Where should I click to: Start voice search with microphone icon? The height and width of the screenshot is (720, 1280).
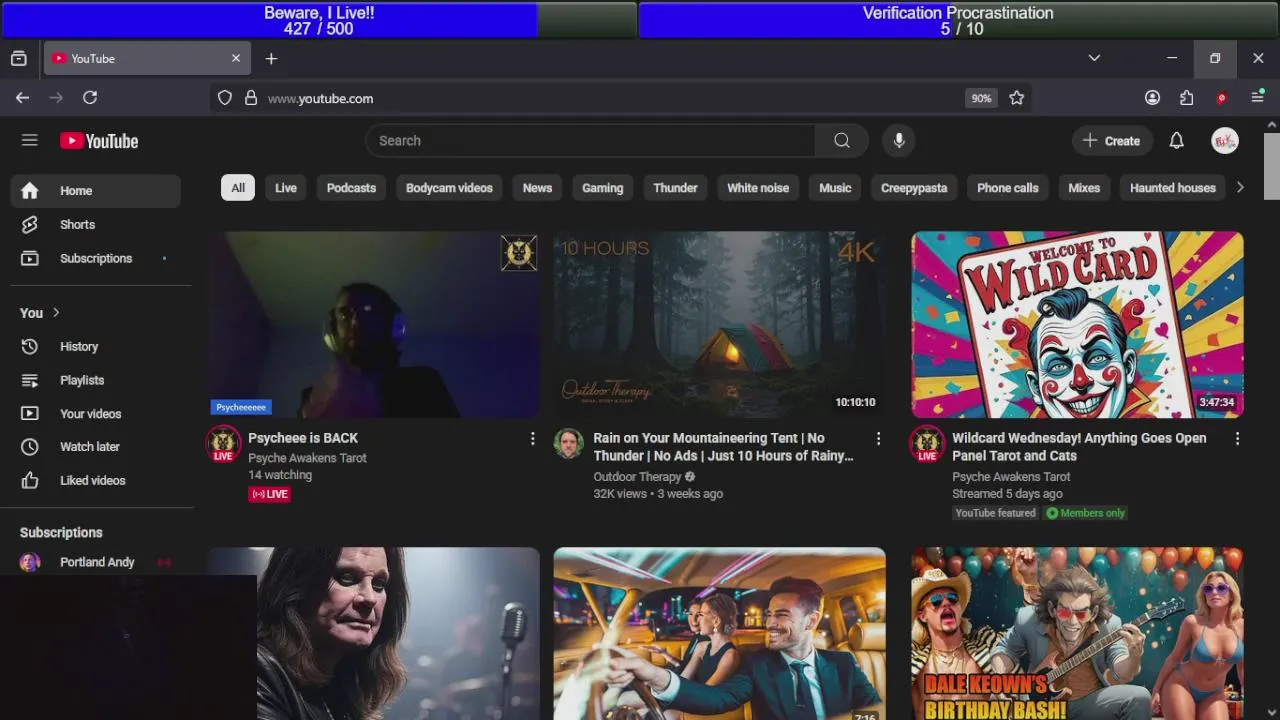click(899, 141)
